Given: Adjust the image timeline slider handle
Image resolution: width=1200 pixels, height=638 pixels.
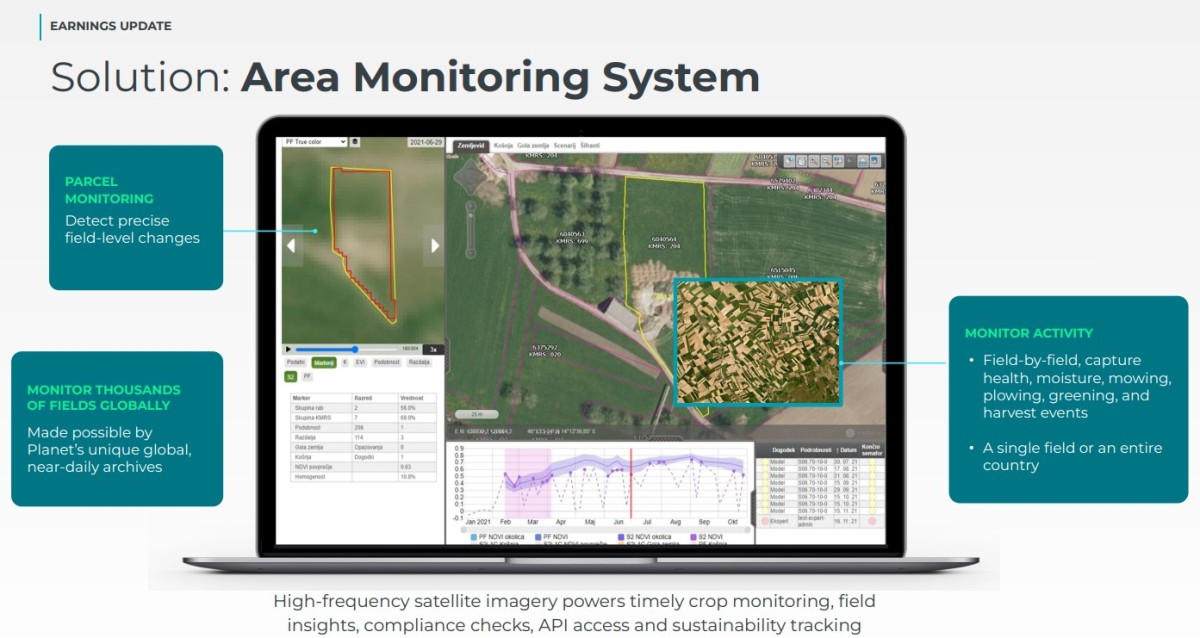Looking at the screenshot, I should coord(355,349).
